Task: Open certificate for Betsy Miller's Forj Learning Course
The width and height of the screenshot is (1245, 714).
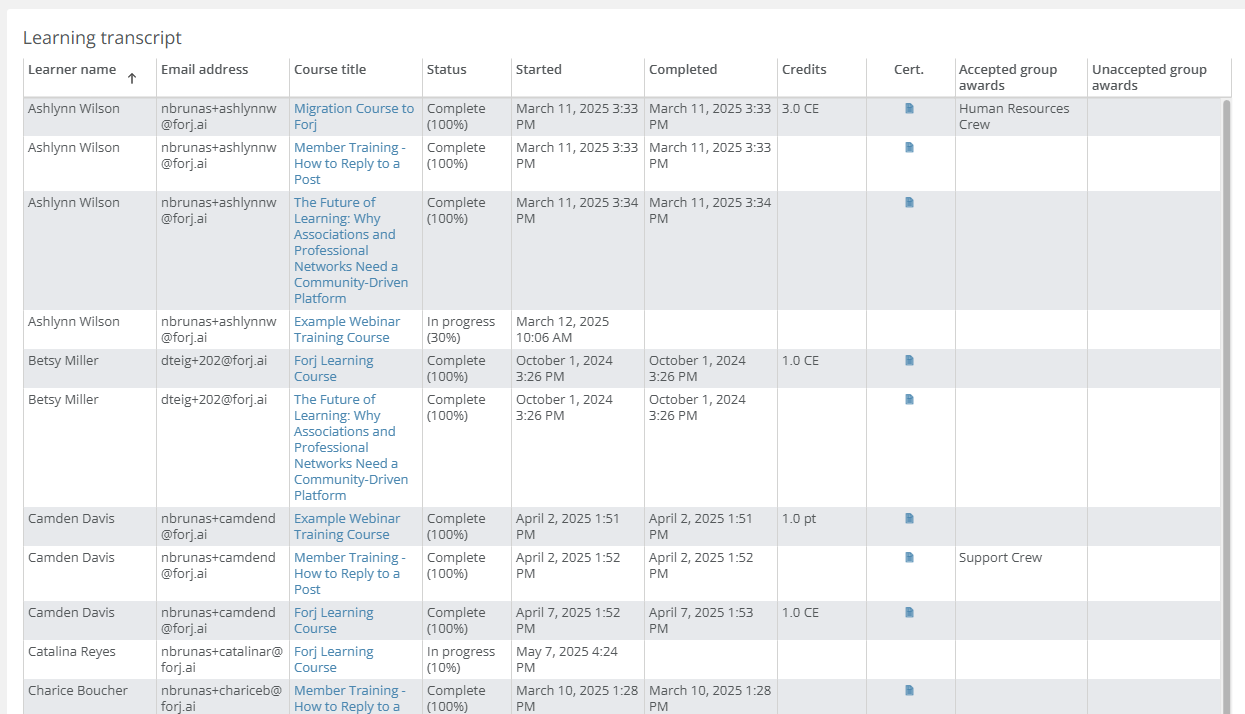Action: tap(910, 360)
